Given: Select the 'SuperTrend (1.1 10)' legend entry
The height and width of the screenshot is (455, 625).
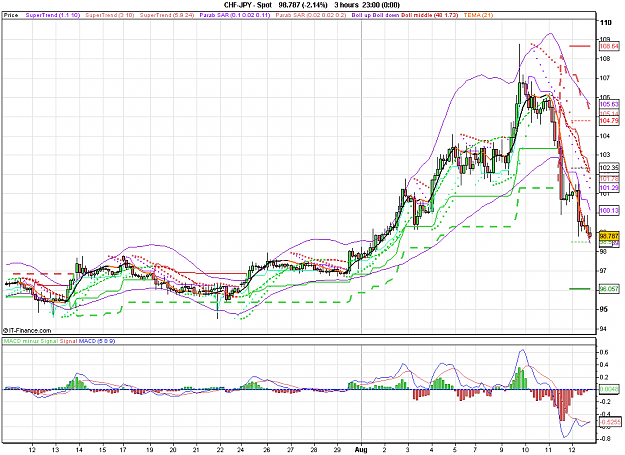Looking at the screenshot, I should click(x=53, y=15).
